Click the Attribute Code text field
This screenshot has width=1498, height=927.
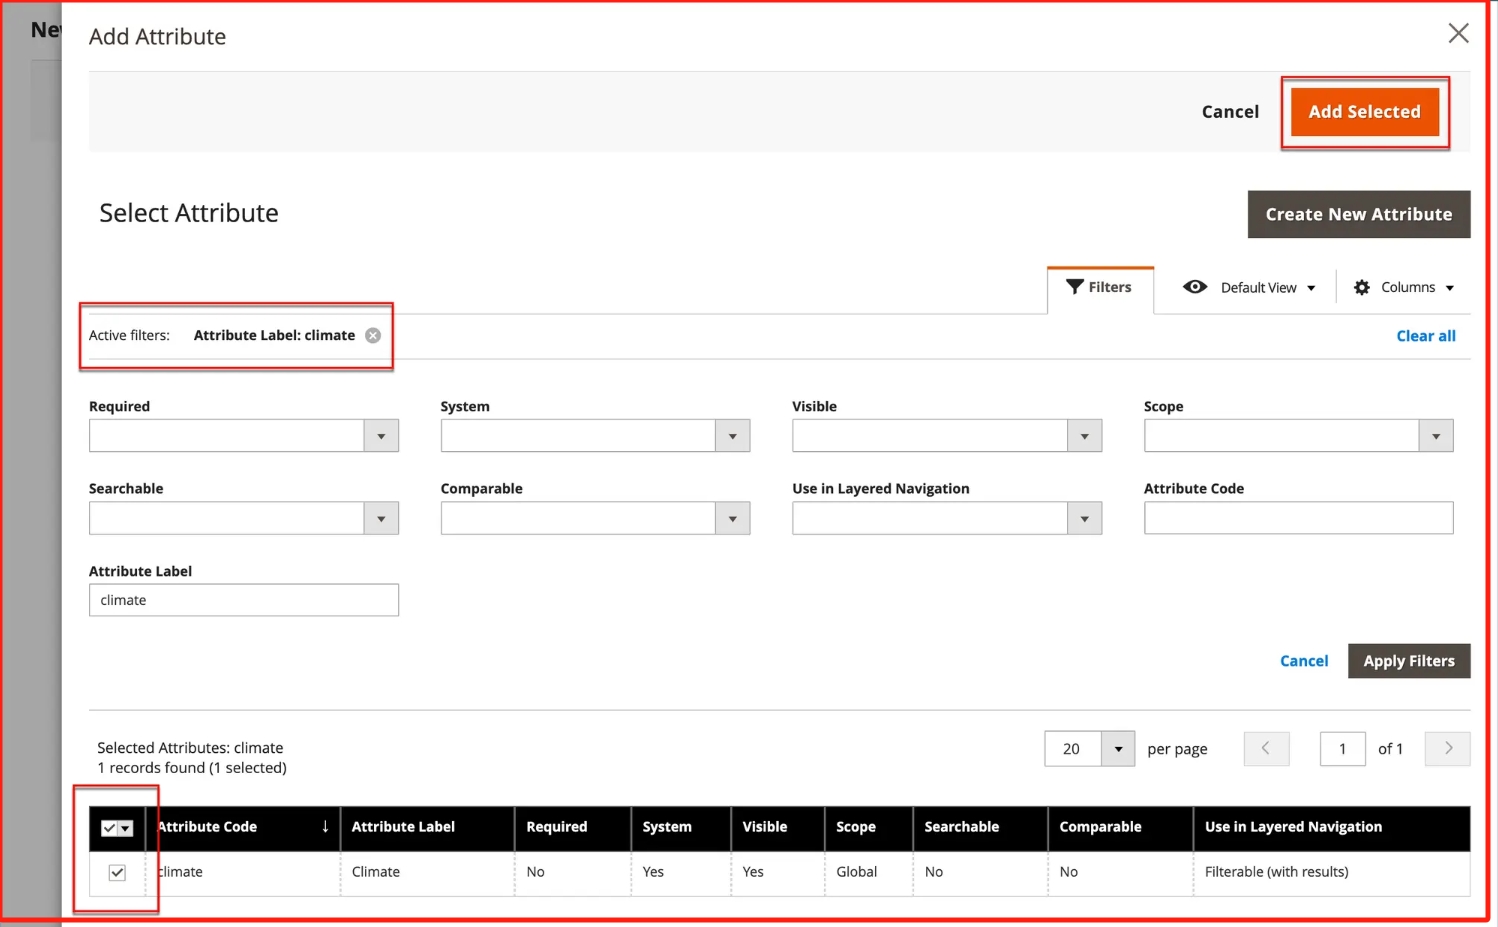pos(1297,519)
